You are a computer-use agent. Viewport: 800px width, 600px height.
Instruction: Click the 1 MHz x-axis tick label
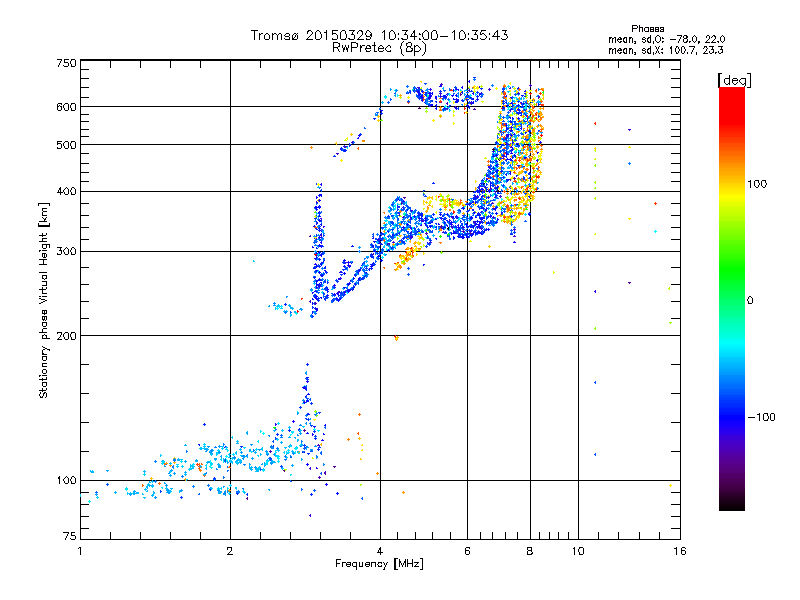pos(80,551)
